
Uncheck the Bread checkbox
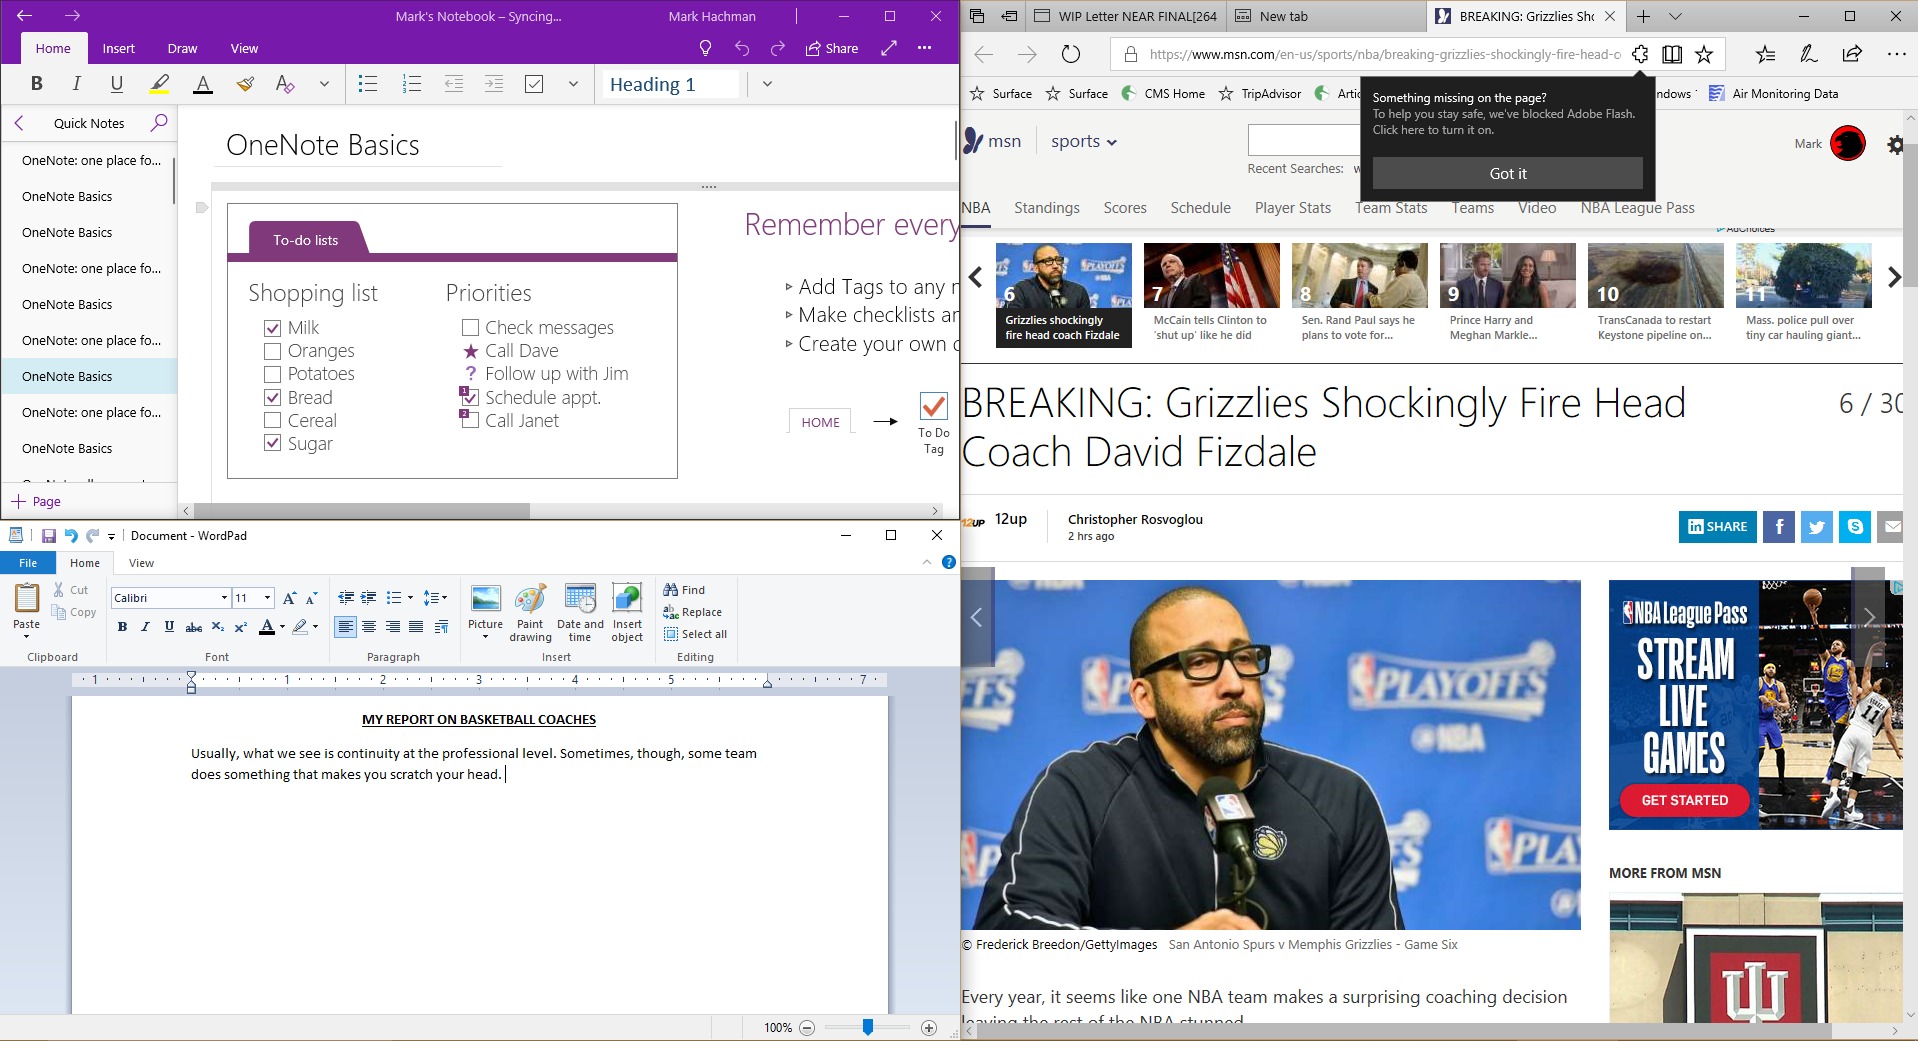272,397
